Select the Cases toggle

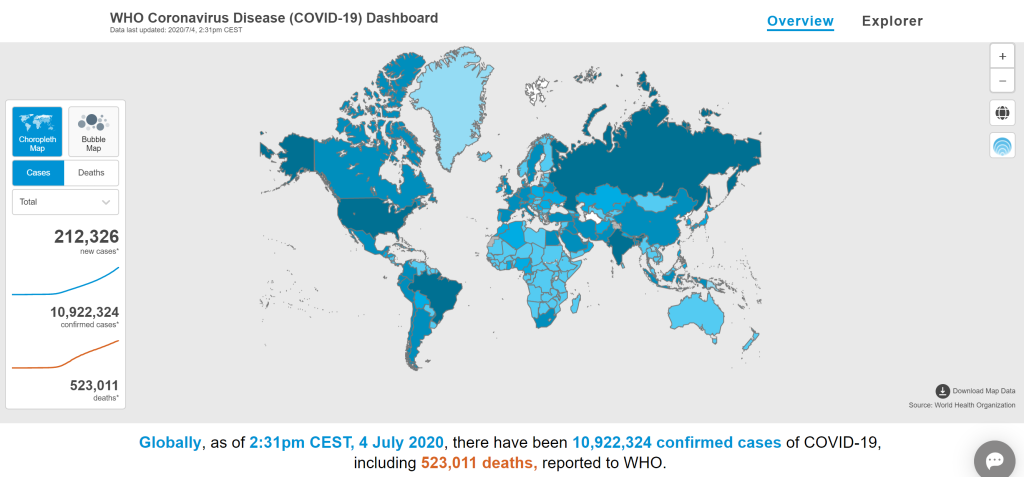(x=39, y=173)
